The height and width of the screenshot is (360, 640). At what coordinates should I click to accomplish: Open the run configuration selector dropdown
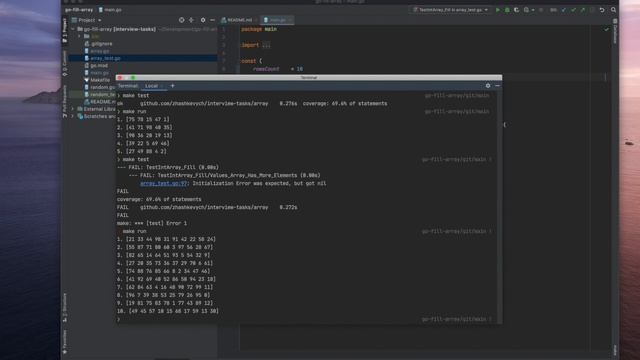450,10
